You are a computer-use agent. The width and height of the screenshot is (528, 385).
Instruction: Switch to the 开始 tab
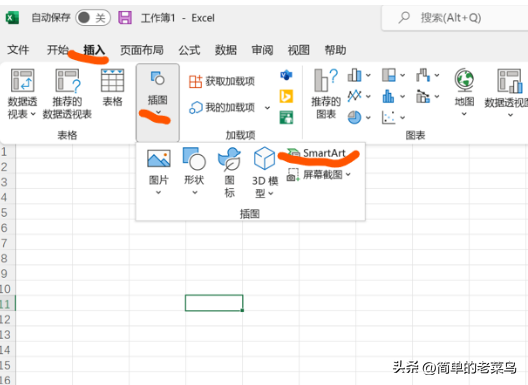point(57,50)
